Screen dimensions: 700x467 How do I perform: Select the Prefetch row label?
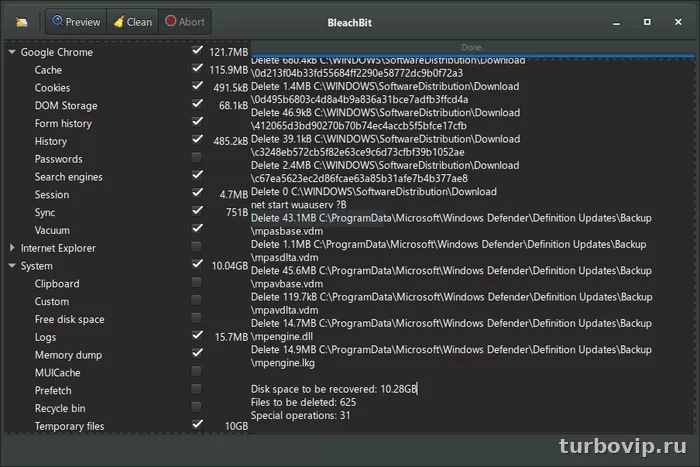click(53, 391)
